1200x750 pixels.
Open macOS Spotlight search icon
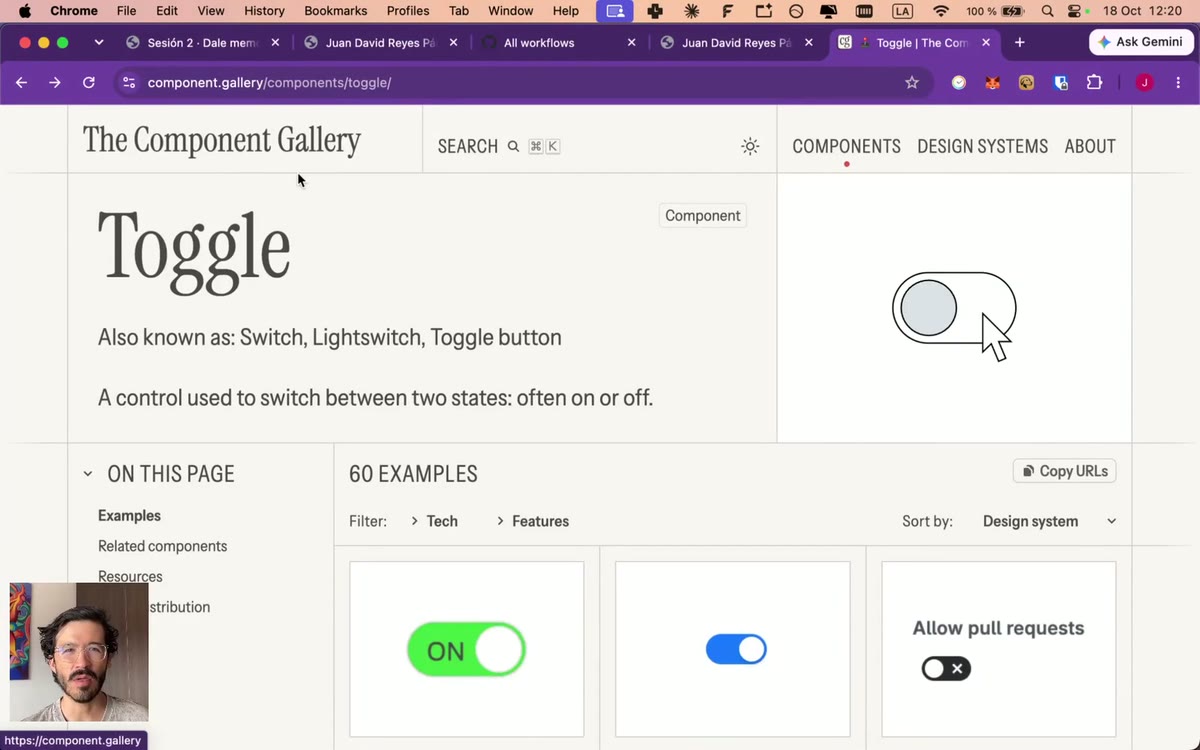[1047, 11]
